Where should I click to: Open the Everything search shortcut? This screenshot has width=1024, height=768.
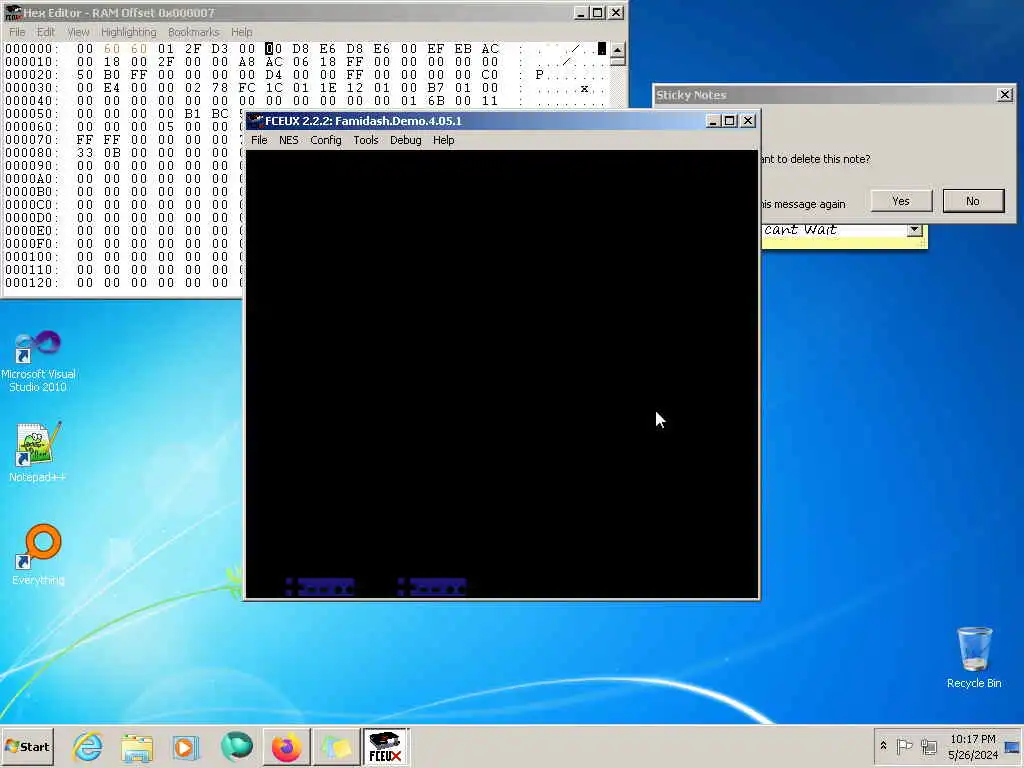pyautogui.click(x=38, y=554)
